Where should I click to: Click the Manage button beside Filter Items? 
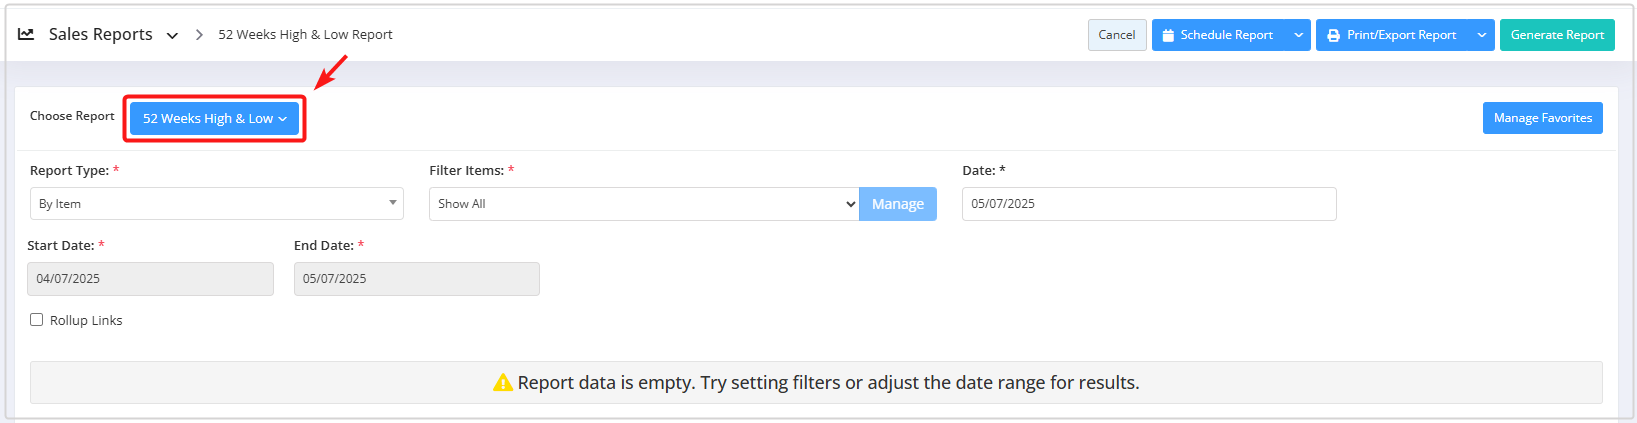(x=897, y=204)
